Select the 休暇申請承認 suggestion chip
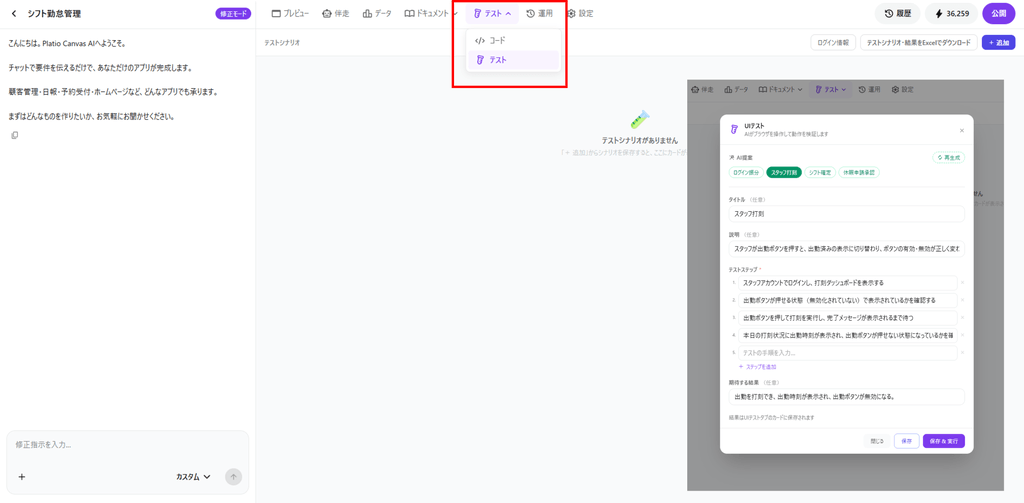The image size is (1024, 503). coord(859,172)
